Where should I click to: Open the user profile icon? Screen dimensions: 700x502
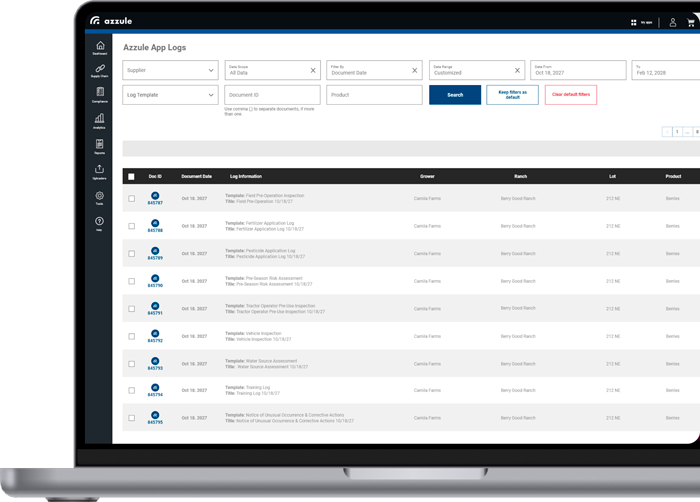[x=672, y=22]
